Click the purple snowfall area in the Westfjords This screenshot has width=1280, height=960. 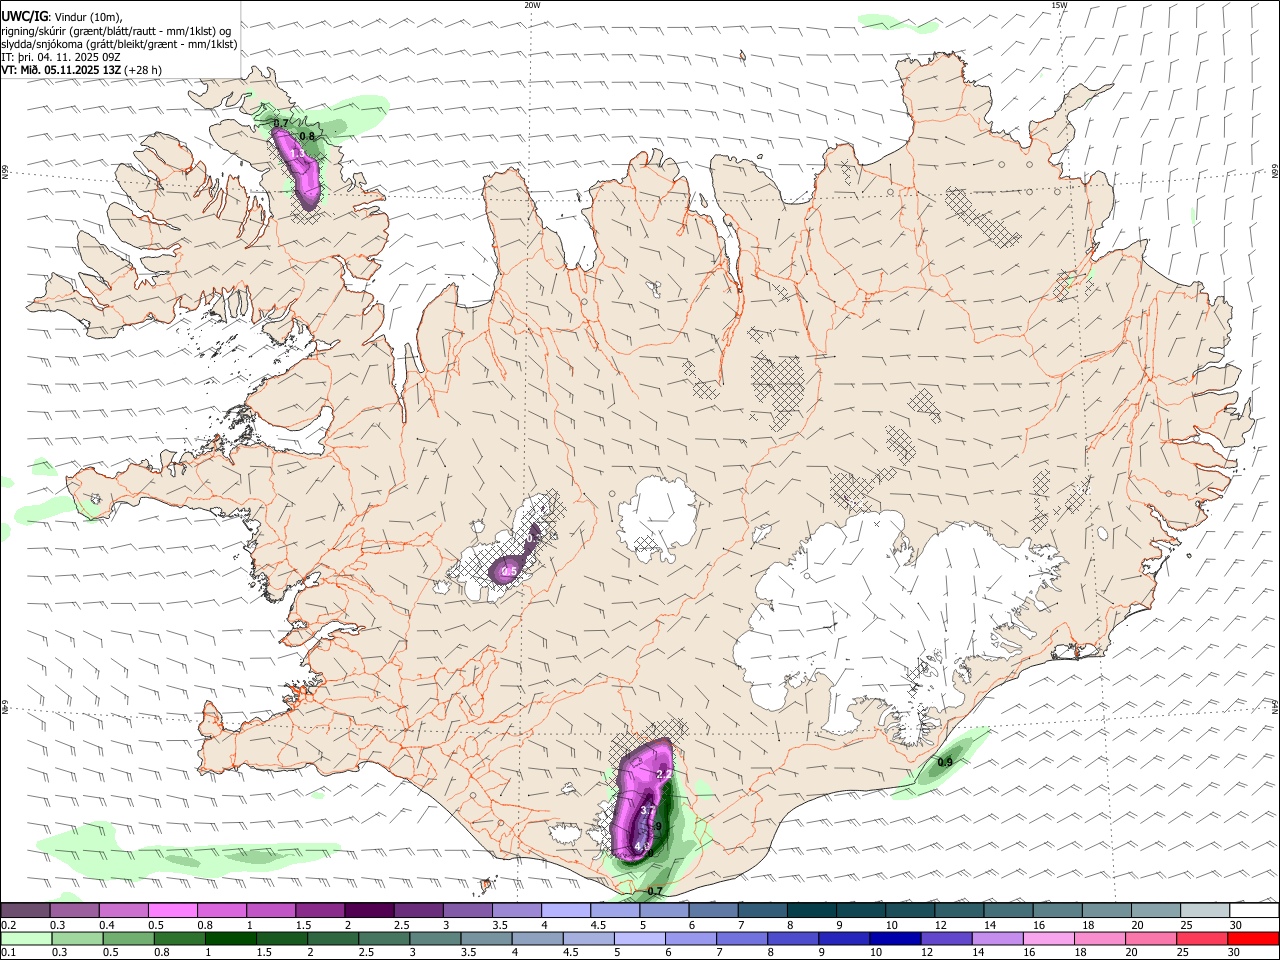tap(299, 168)
